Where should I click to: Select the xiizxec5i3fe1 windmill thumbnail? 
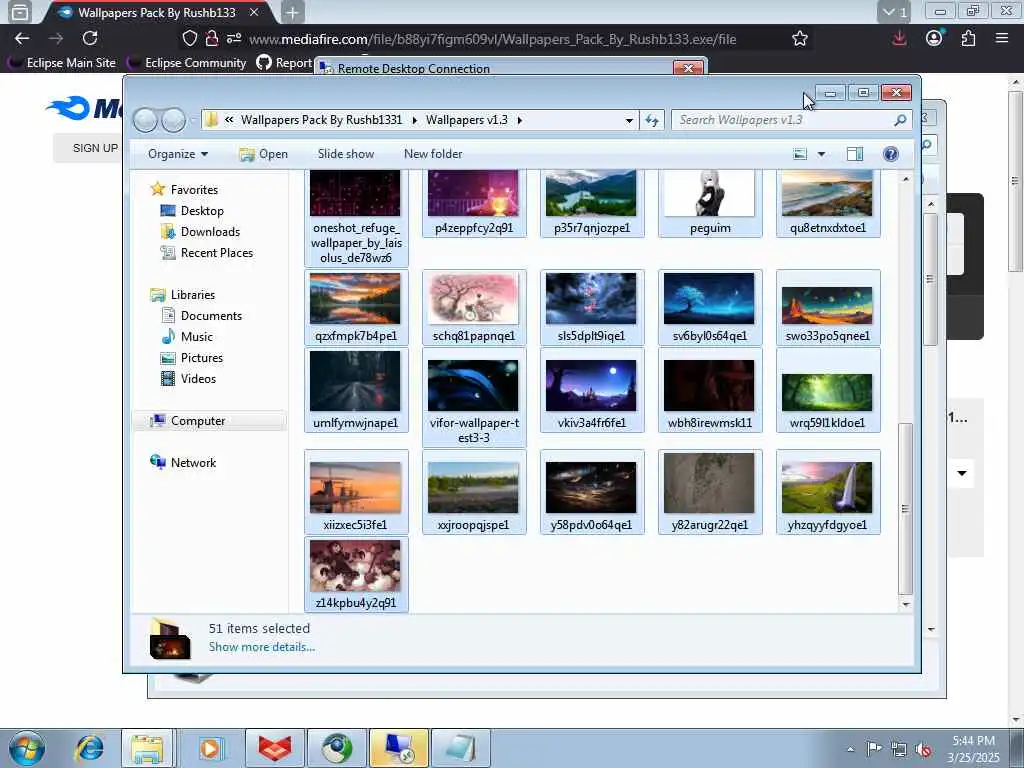point(356,491)
